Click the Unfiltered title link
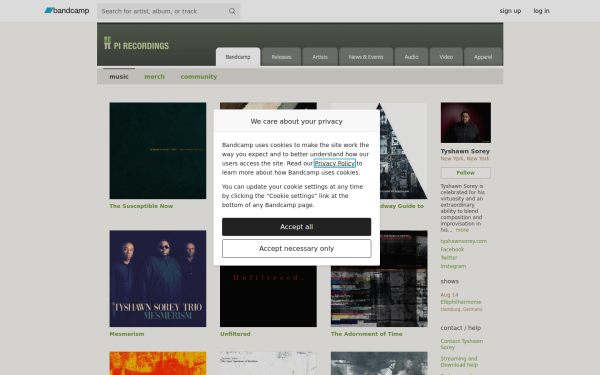The width and height of the screenshot is (600, 375). 235,334
